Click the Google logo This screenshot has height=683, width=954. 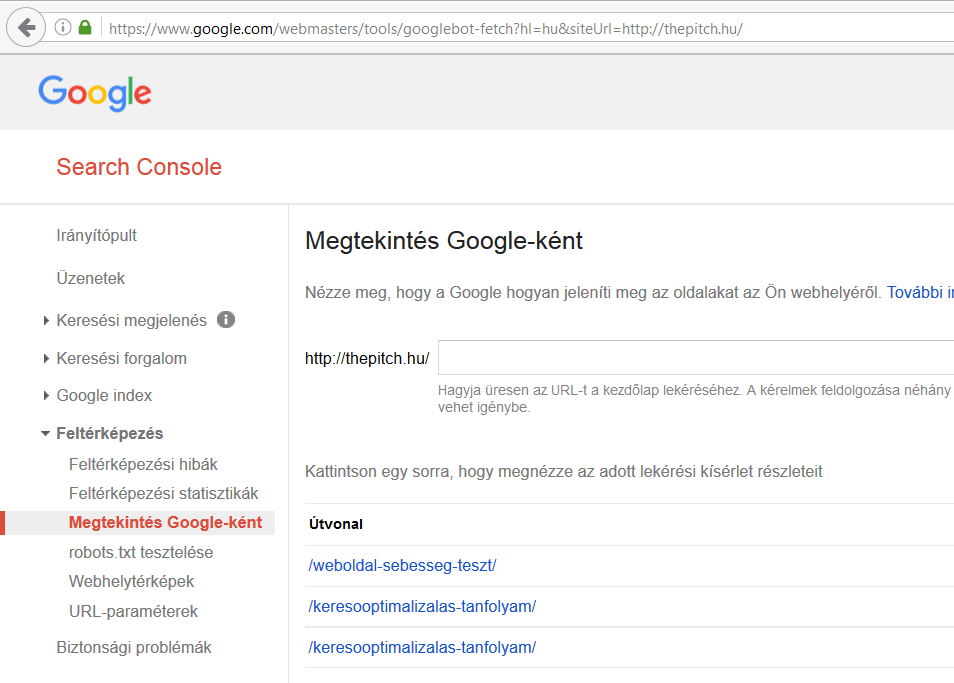95,93
